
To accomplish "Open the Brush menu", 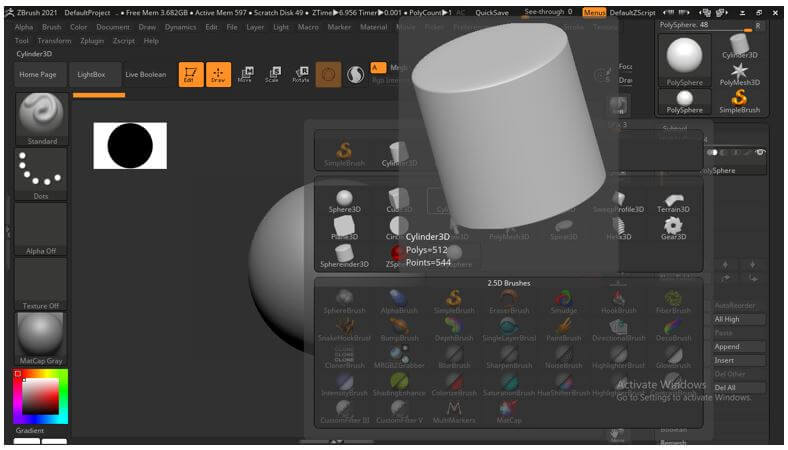I will (x=51, y=27).
